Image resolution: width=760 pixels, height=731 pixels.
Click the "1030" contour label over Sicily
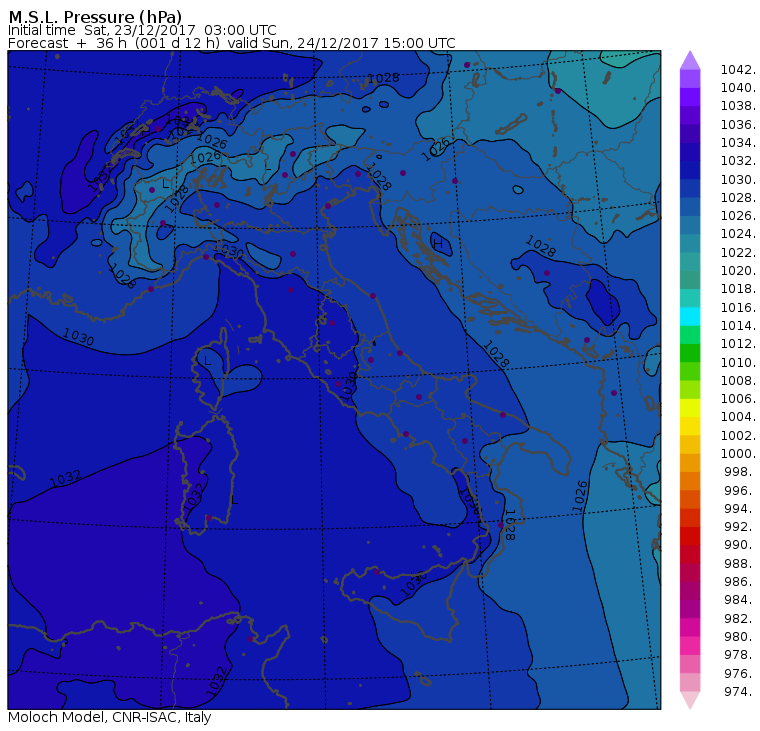point(414,584)
